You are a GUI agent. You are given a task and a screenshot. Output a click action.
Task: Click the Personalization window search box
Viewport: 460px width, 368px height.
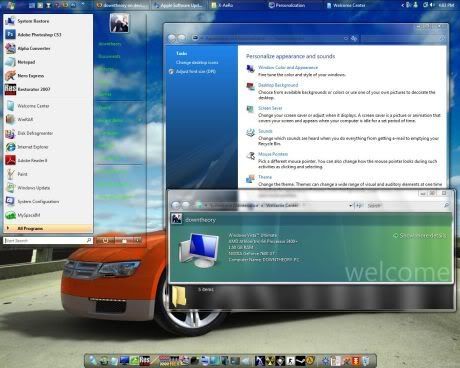403,39
